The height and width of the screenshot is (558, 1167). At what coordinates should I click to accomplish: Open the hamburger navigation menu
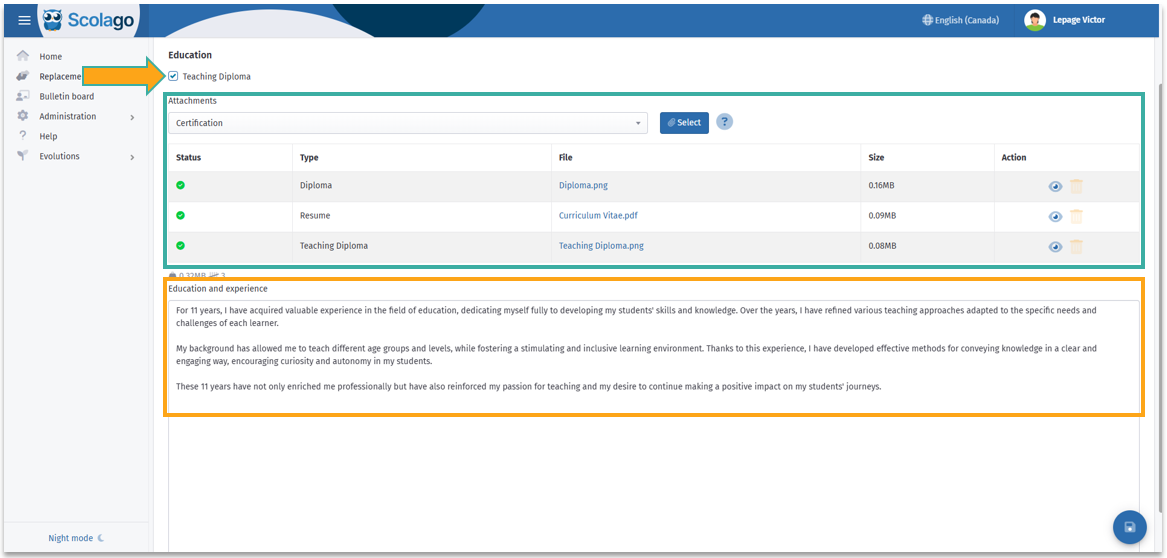25,20
